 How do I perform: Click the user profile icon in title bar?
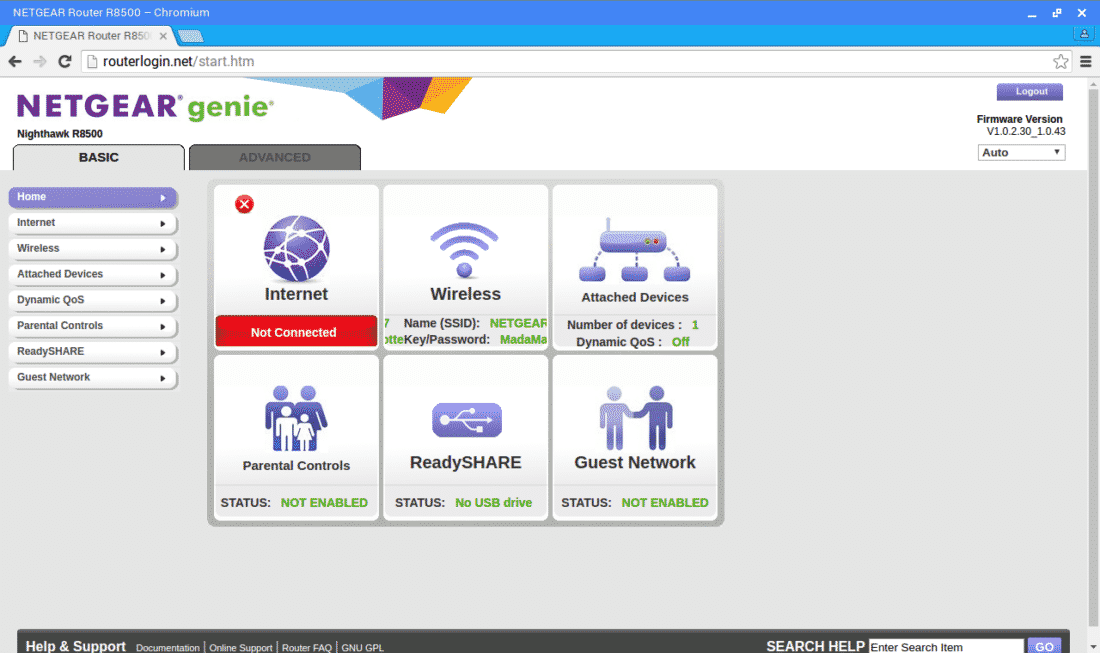1084,33
